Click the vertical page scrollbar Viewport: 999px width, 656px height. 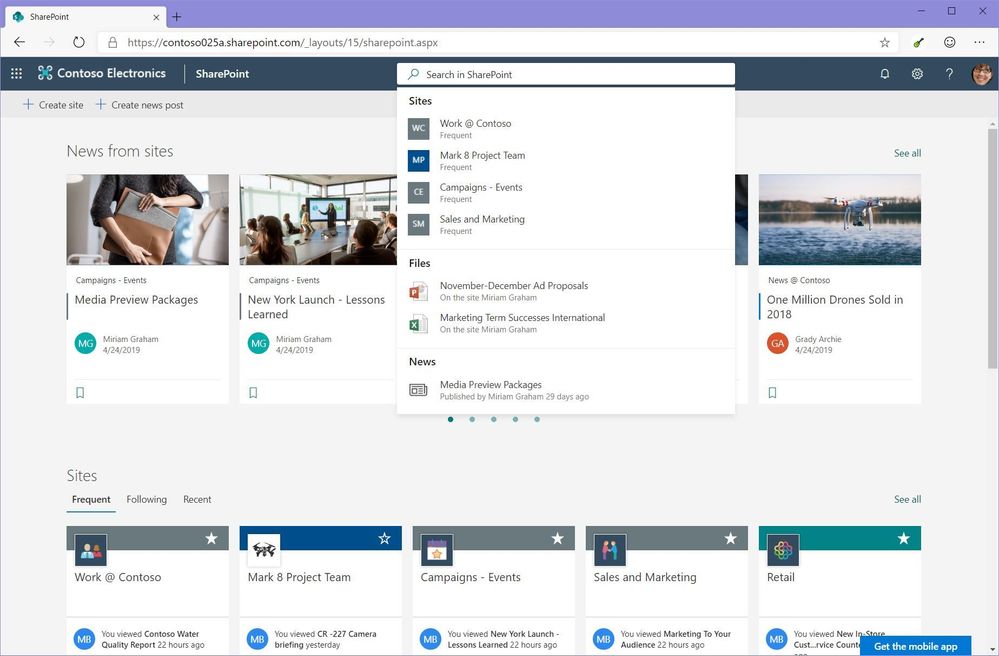coord(993,248)
